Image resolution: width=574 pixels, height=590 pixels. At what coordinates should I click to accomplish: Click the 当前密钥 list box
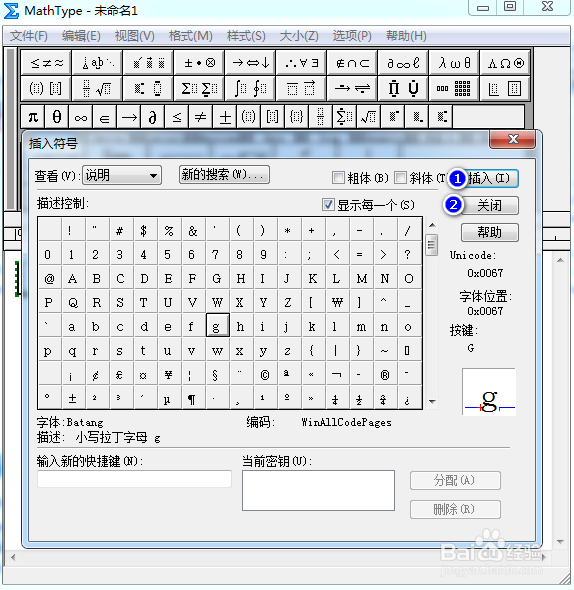coord(318,490)
